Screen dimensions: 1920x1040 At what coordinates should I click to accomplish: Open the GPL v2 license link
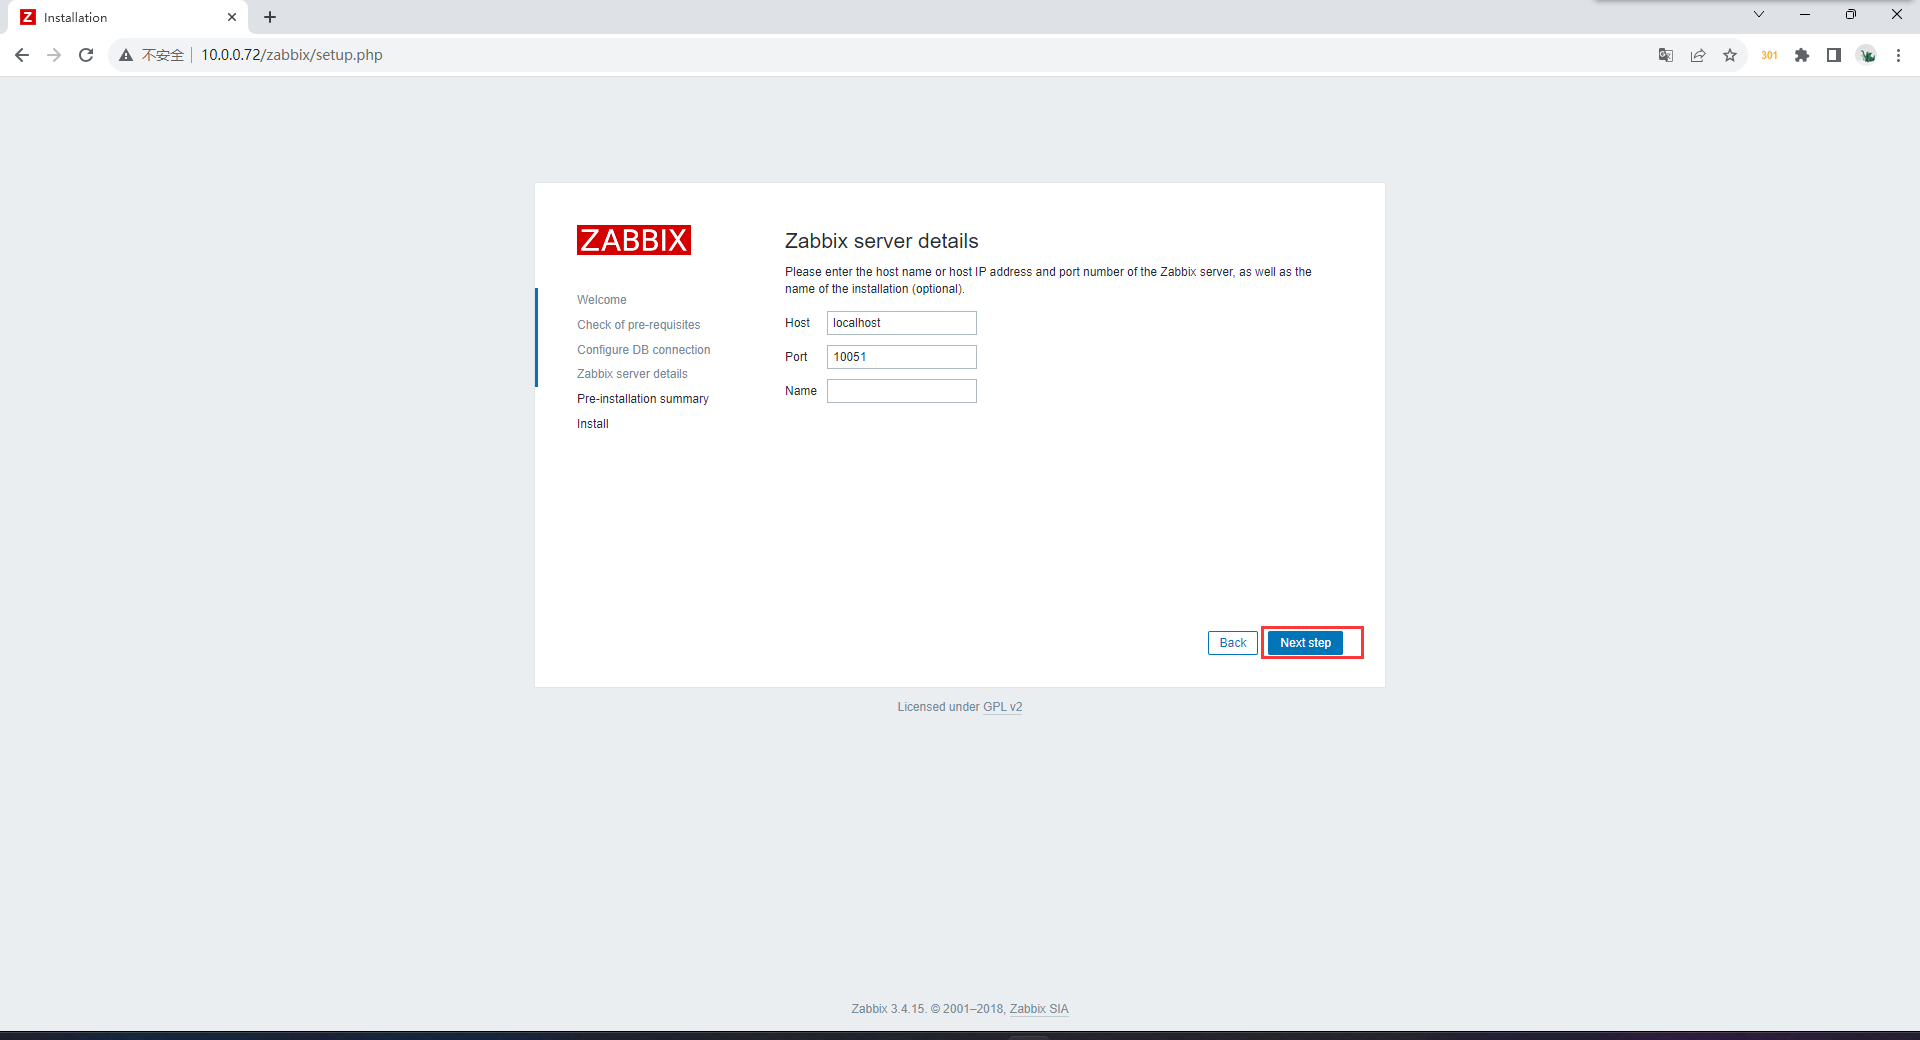(1002, 707)
